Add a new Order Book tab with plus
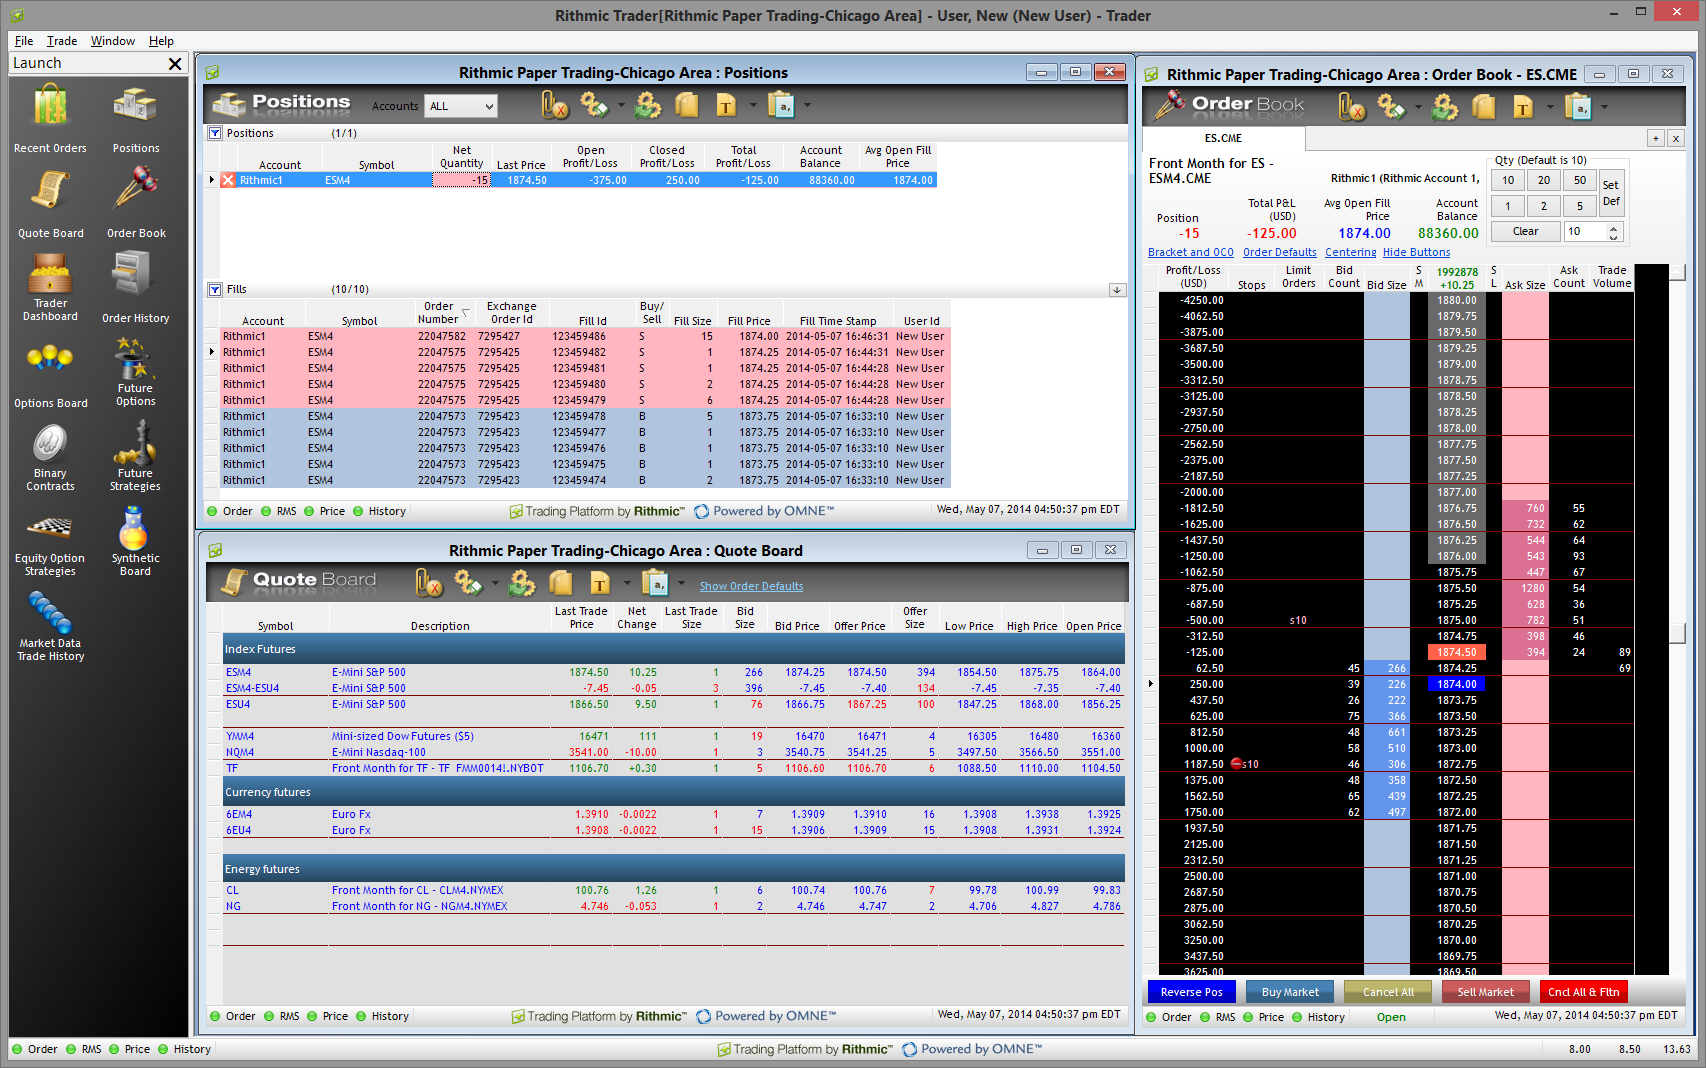 [1656, 139]
